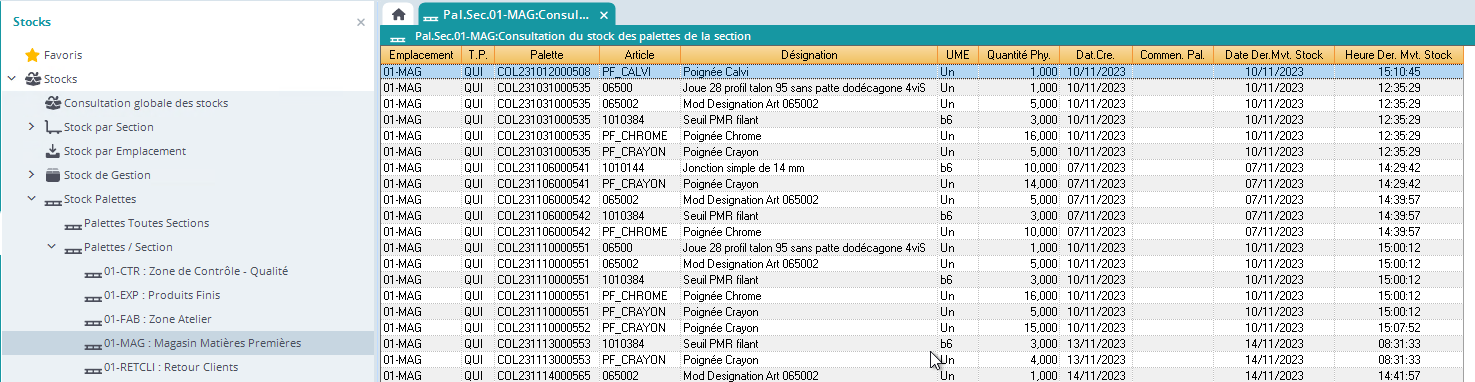
Task: Select 01-RETCLI : Retour Clients
Action: coord(171,367)
